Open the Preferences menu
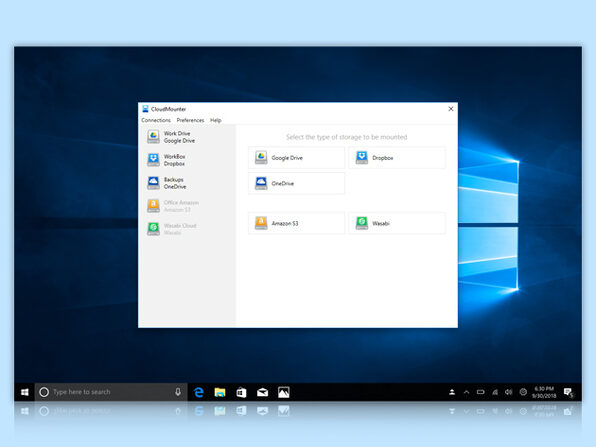 pos(190,120)
